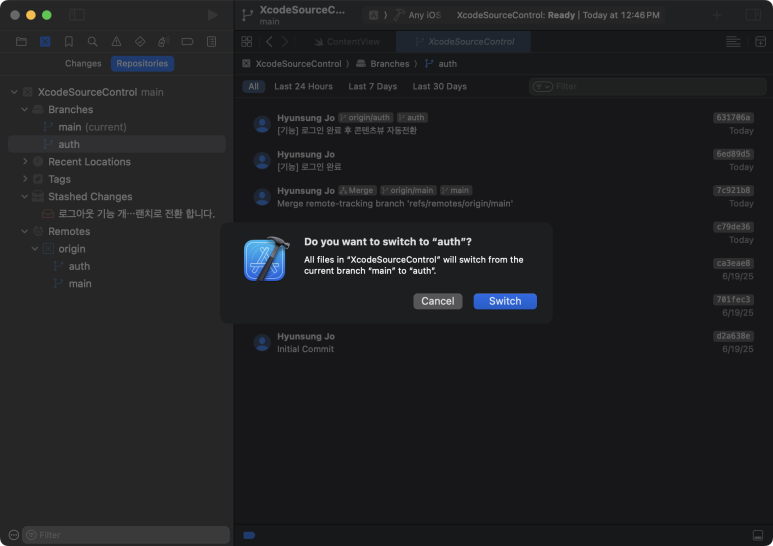Image resolution: width=773 pixels, height=546 pixels.
Task: Add an editor on the right
Action: tap(760, 42)
